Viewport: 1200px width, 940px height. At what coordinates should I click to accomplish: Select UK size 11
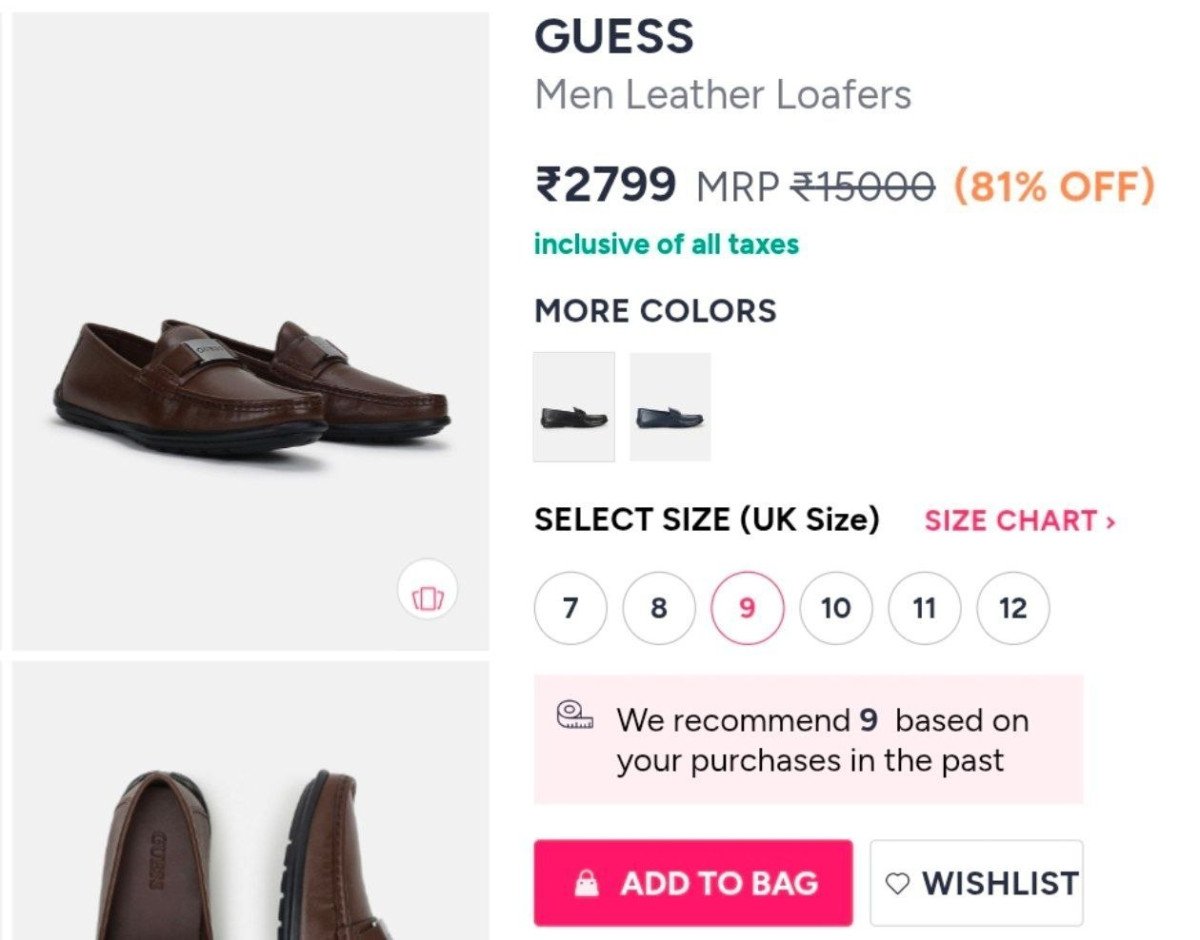924,607
